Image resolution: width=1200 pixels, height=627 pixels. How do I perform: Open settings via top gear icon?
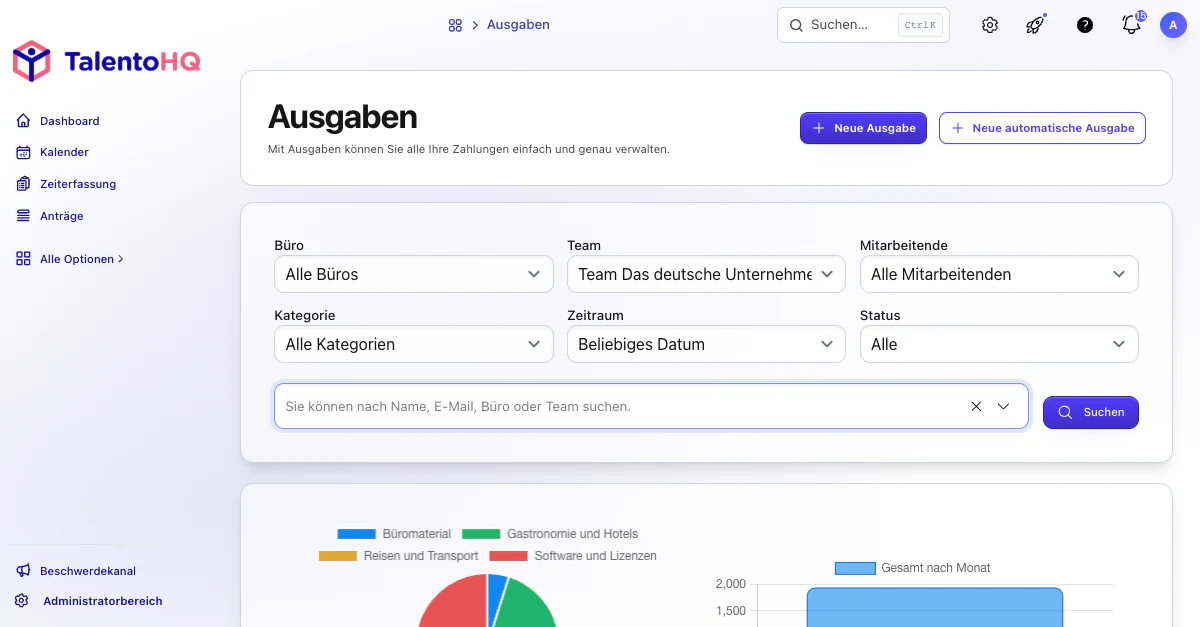[990, 25]
